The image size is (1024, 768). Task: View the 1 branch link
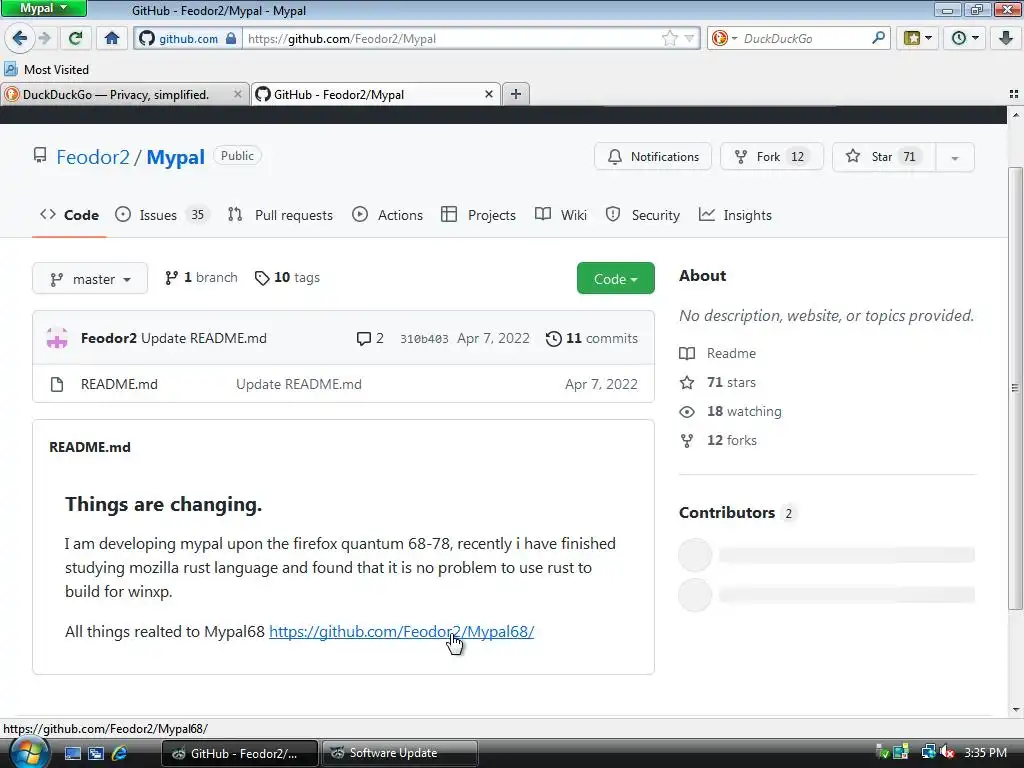(201, 278)
